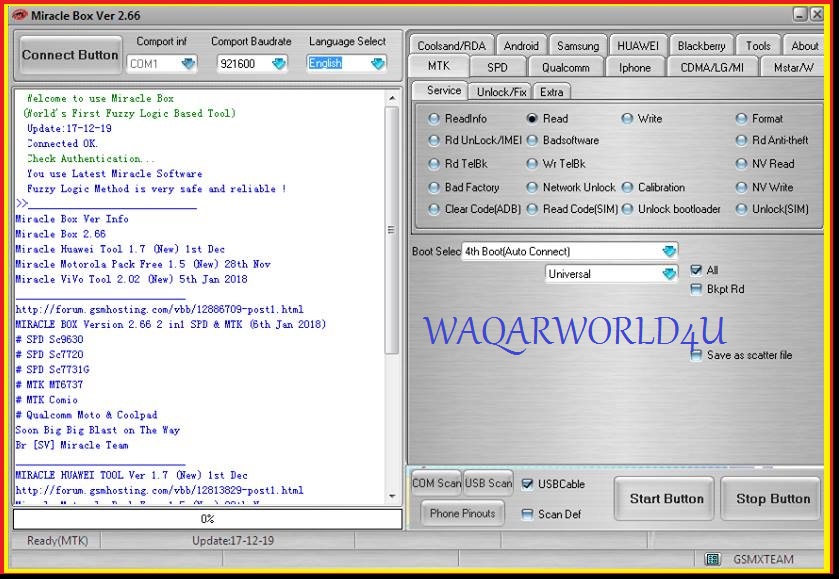This screenshot has width=839, height=579.
Task: Select the Read radio button
Action: click(x=532, y=119)
